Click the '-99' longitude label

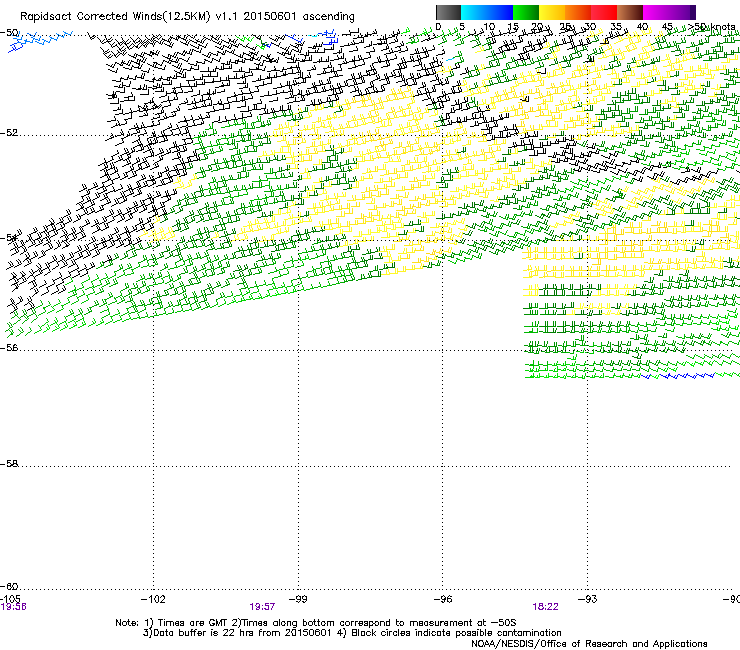[x=298, y=599]
